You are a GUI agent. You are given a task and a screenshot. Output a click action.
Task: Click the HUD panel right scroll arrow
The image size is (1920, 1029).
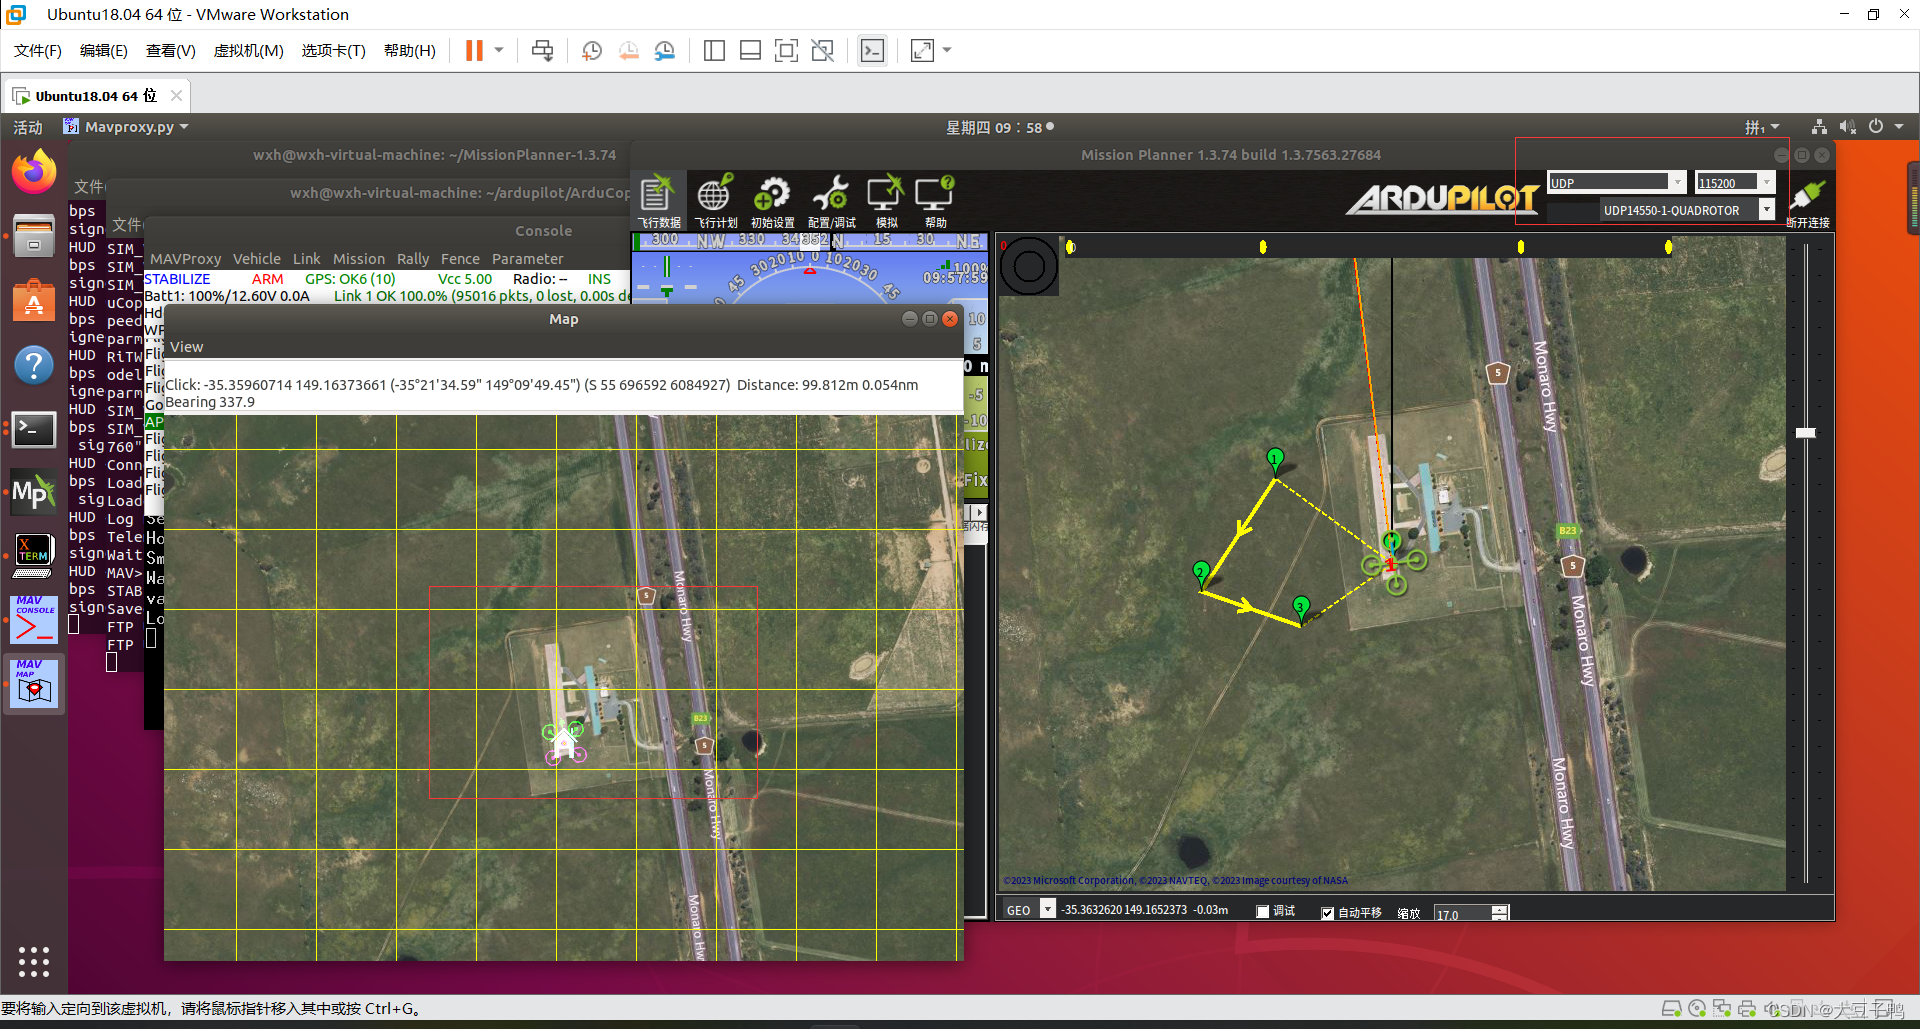click(979, 512)
